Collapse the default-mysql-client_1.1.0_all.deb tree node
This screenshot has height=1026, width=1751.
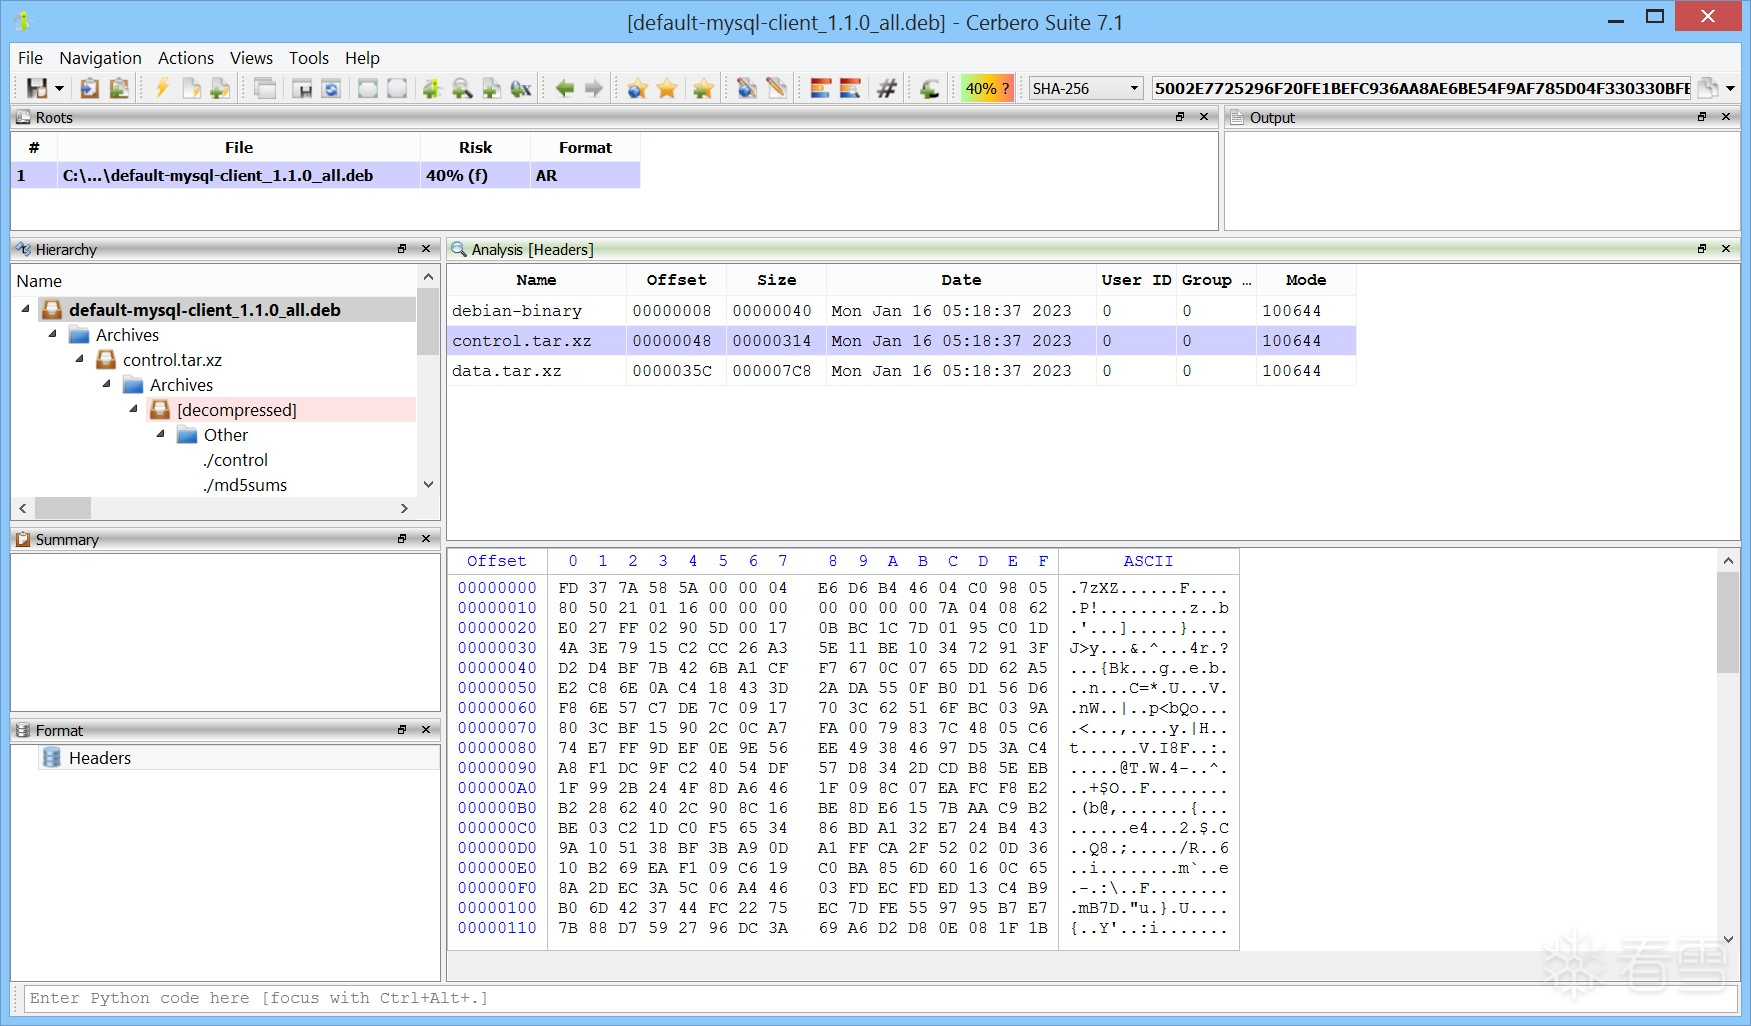point(26,309)
